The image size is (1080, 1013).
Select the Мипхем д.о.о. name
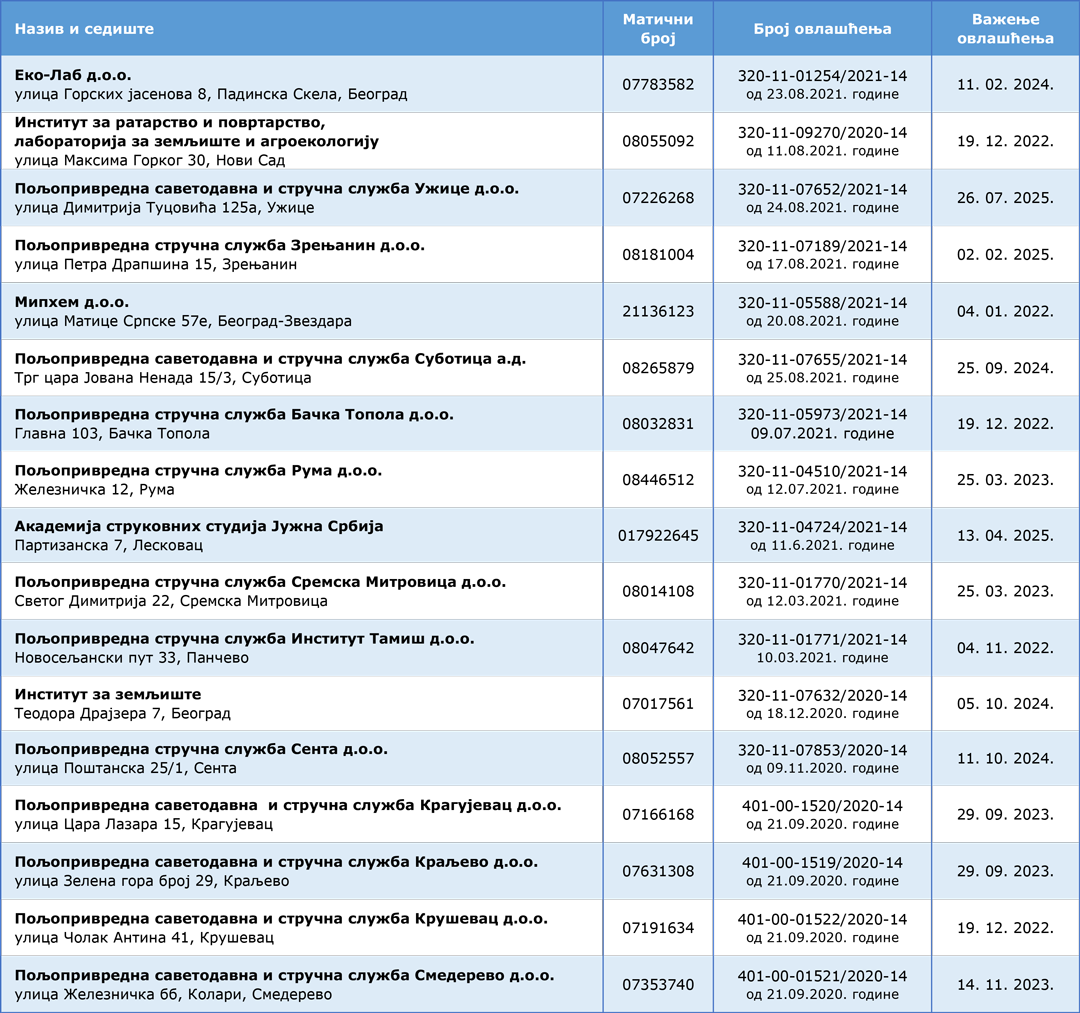pyautogui.click(x=72, y=302)
